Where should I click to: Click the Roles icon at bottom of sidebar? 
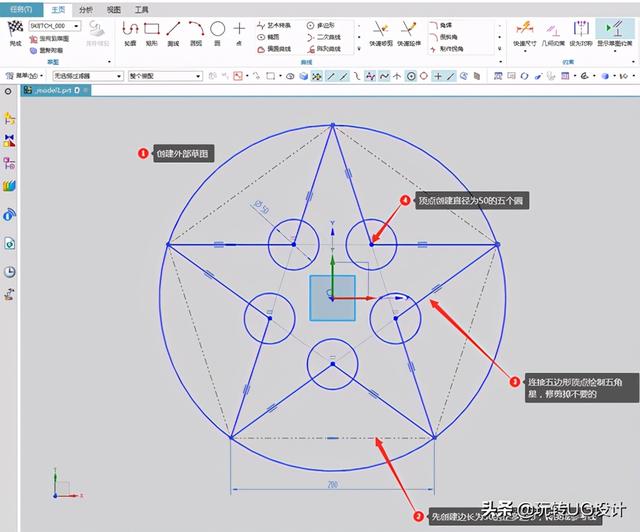pyautogui.click(x=9, y=294)
